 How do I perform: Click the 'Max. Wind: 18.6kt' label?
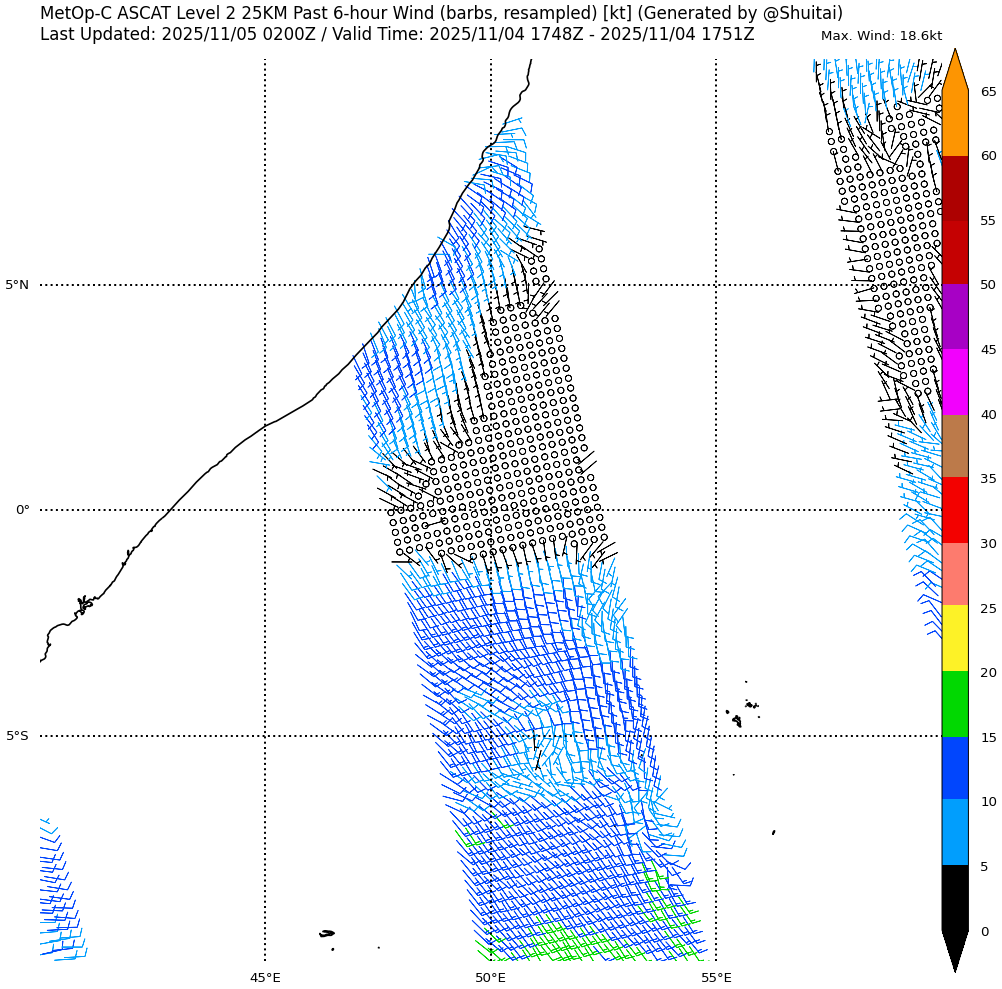tap(881, 36)
